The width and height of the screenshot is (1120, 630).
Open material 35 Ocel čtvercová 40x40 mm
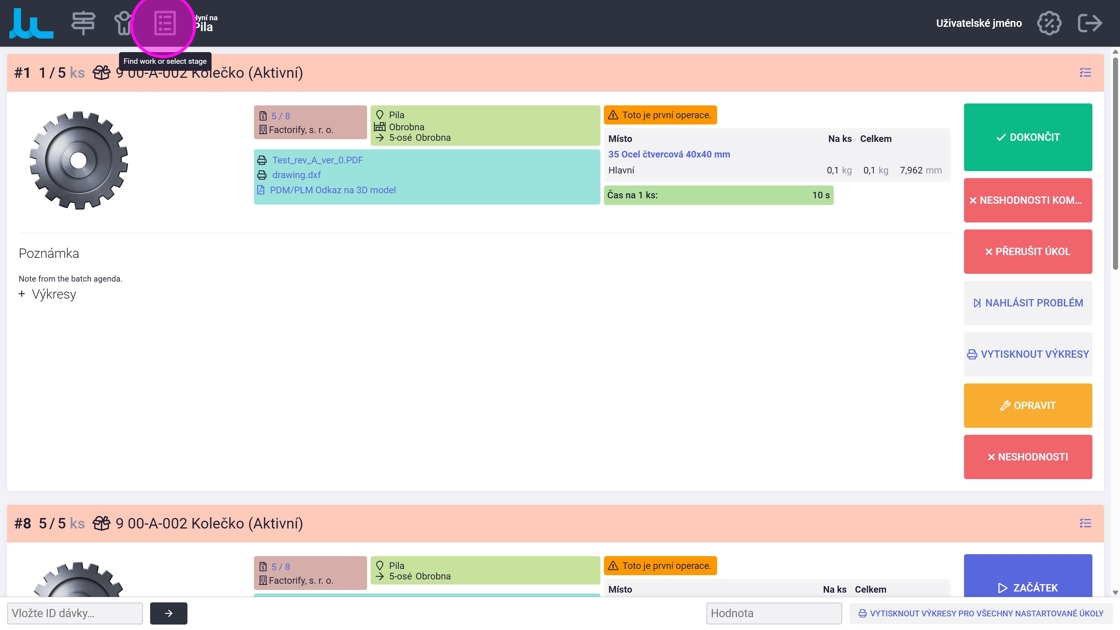click(x=669, y=154)
